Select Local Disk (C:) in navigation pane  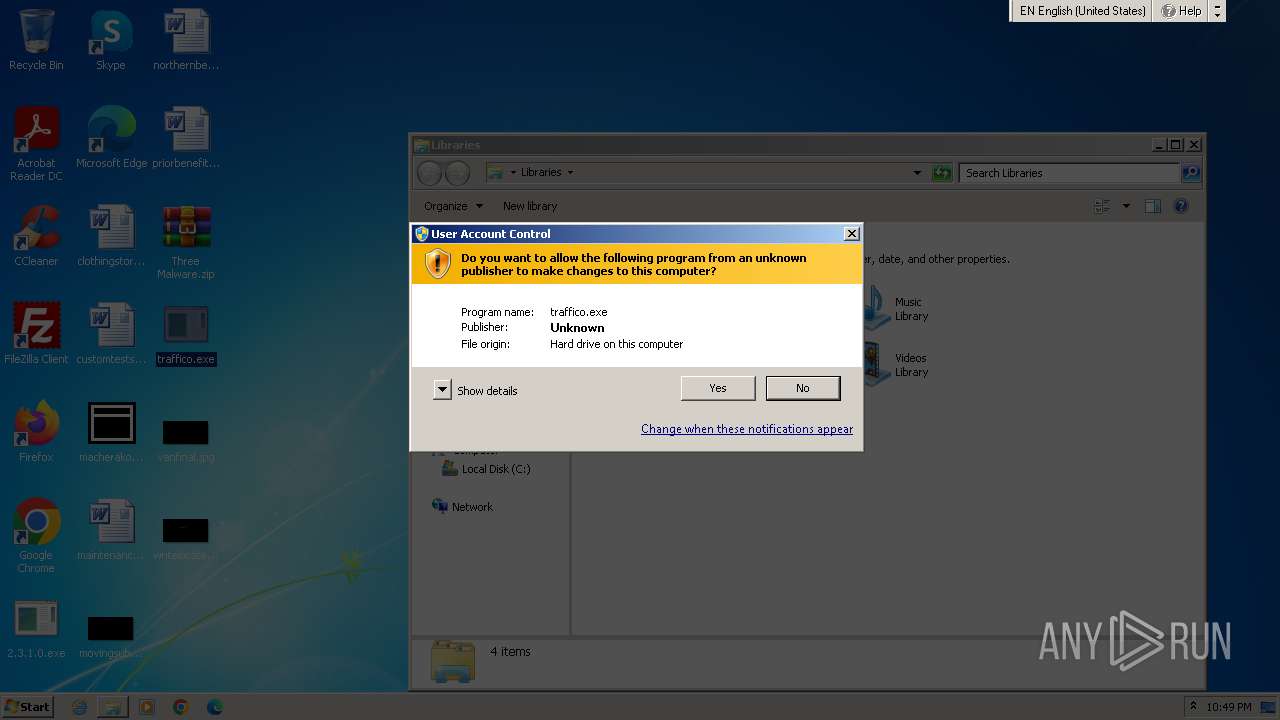point(486,469)
